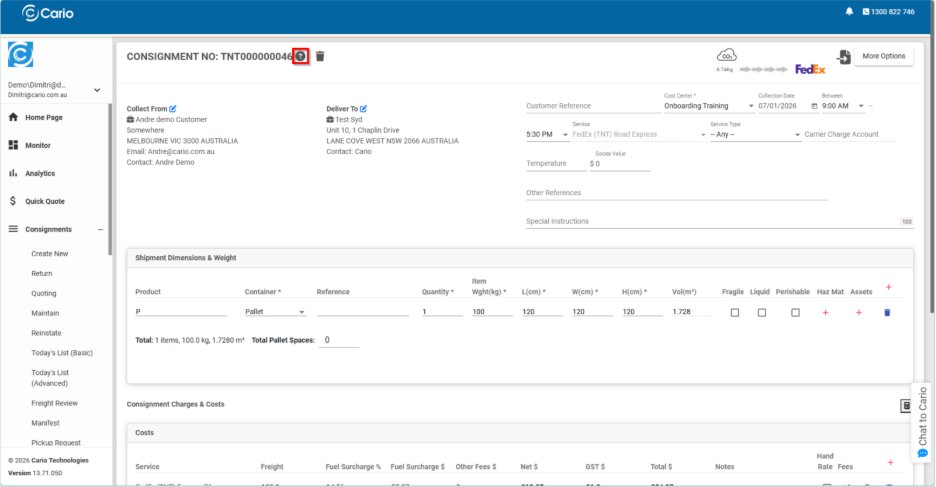Add Haz Mat details with plus icon
The image size is (936, 487).
(825, 313)
